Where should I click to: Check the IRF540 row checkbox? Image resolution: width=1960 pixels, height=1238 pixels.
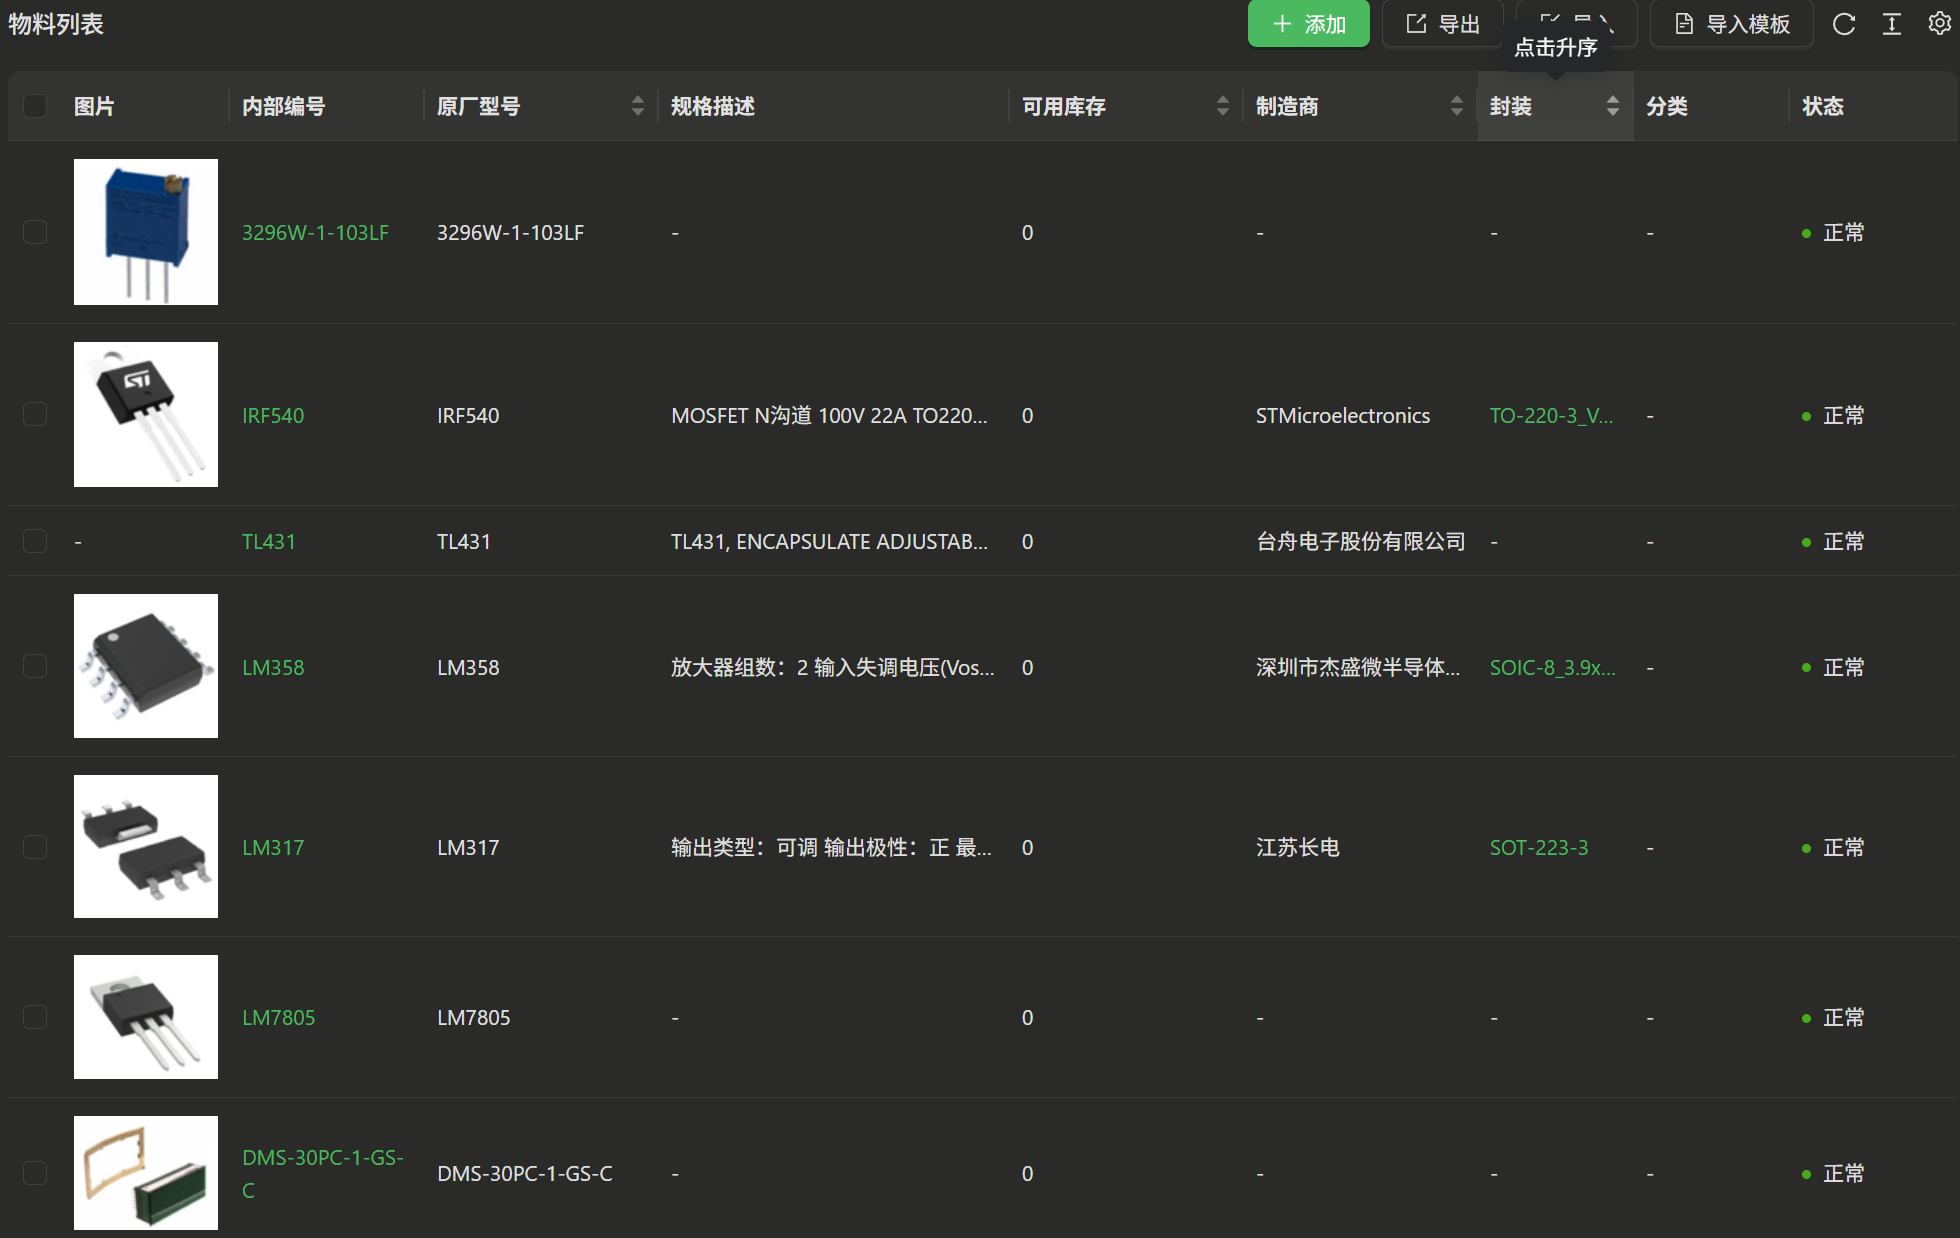[x=35, y=415]
